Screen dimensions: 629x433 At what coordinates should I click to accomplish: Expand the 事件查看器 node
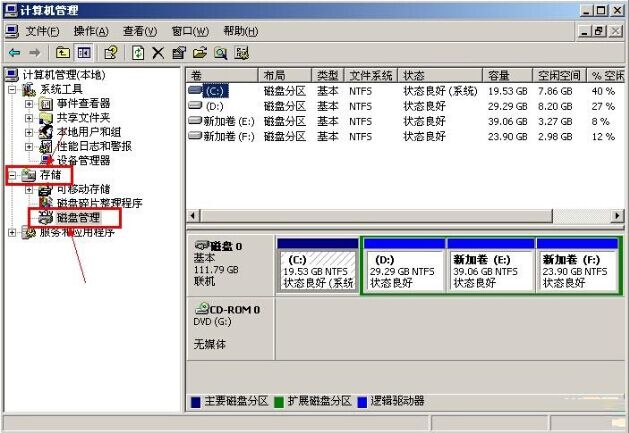click(28, 104)
